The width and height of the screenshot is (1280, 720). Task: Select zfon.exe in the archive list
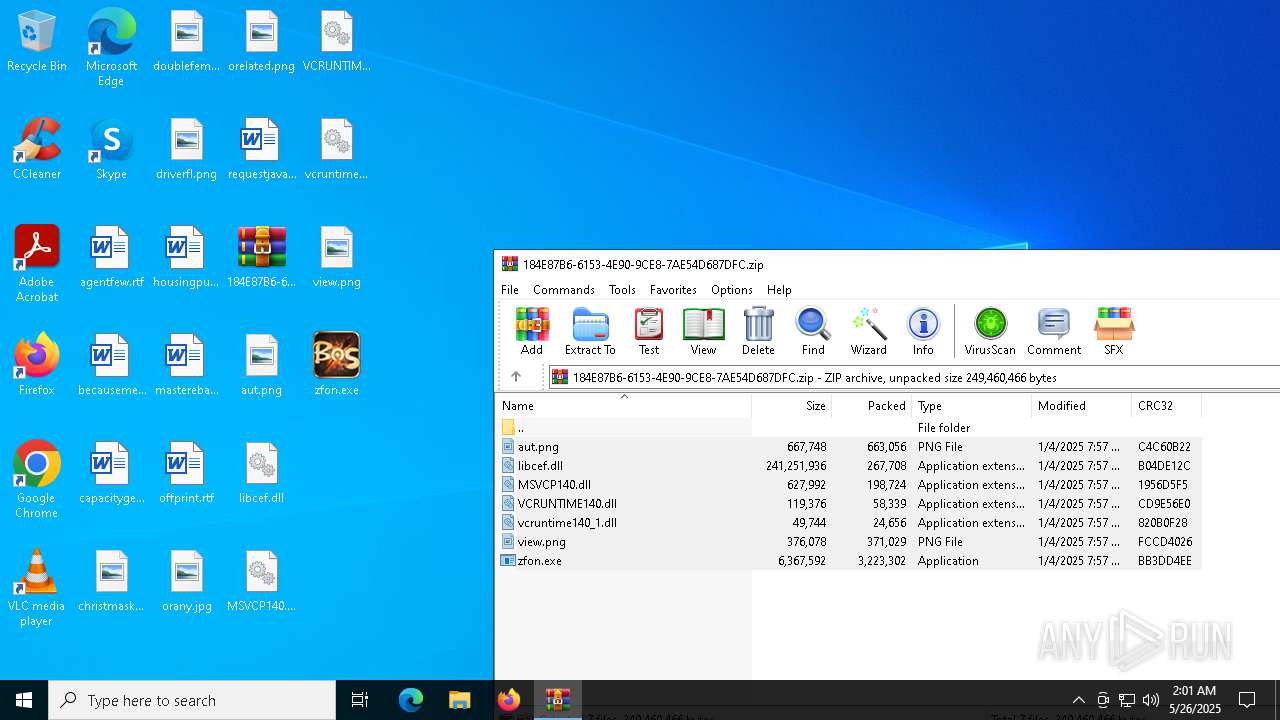click(x=848, y=561)
